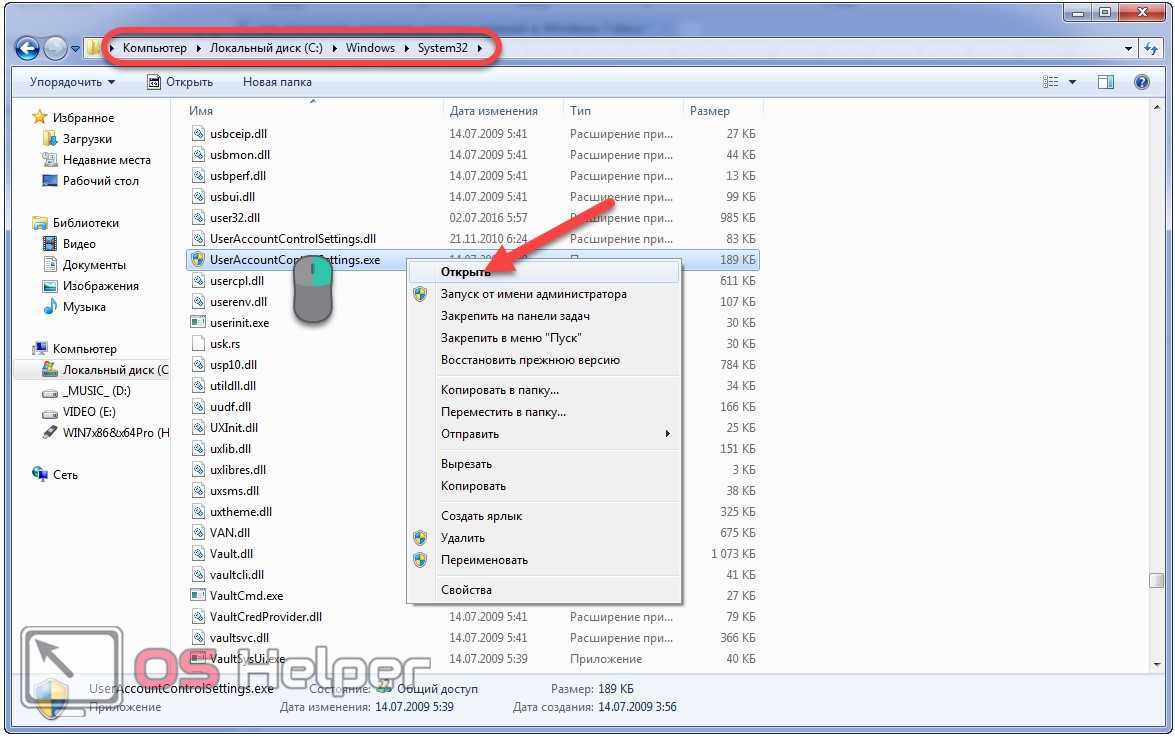The image size is (1175, 737).
Task: Expand the Отправить submenu arrow
Action: [667, 434]
